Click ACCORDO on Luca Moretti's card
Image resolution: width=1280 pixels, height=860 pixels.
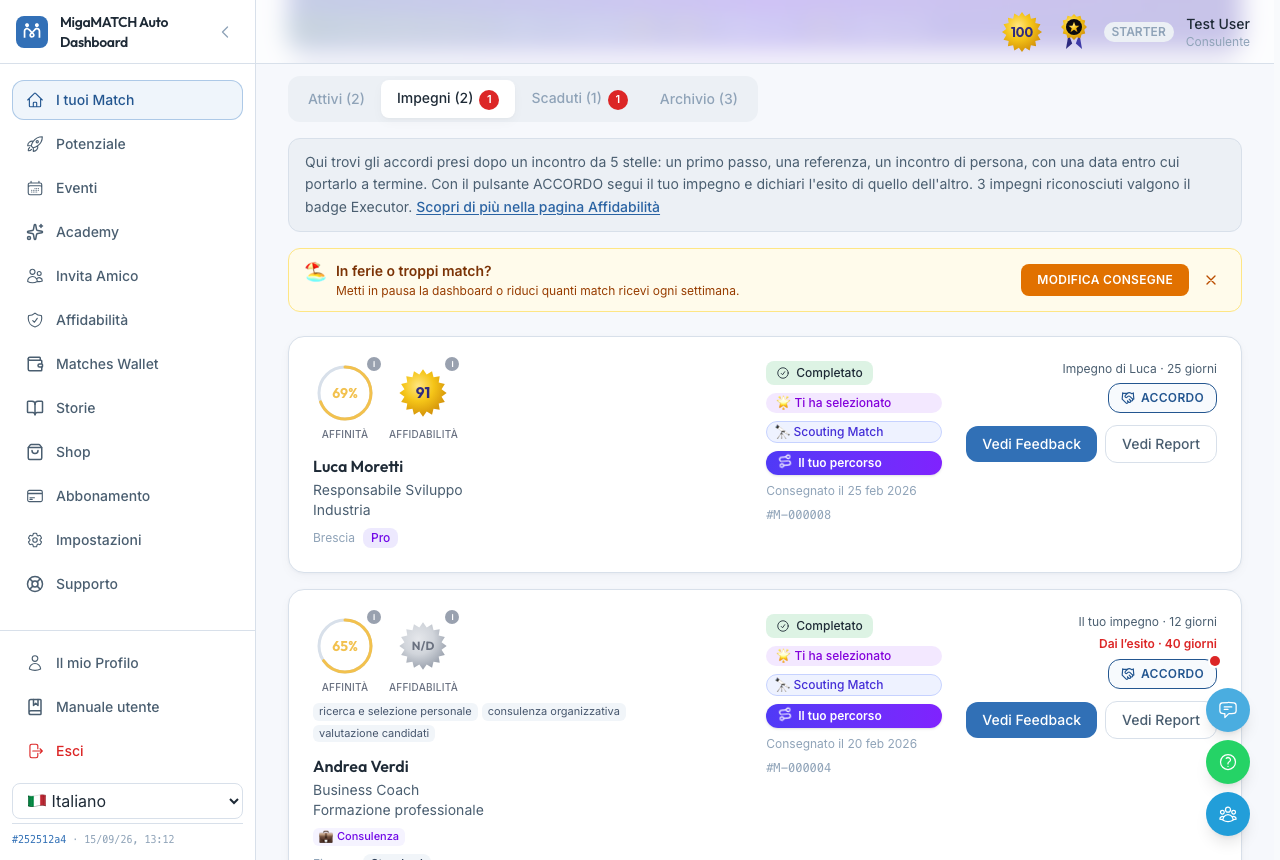click(1162, 398)
